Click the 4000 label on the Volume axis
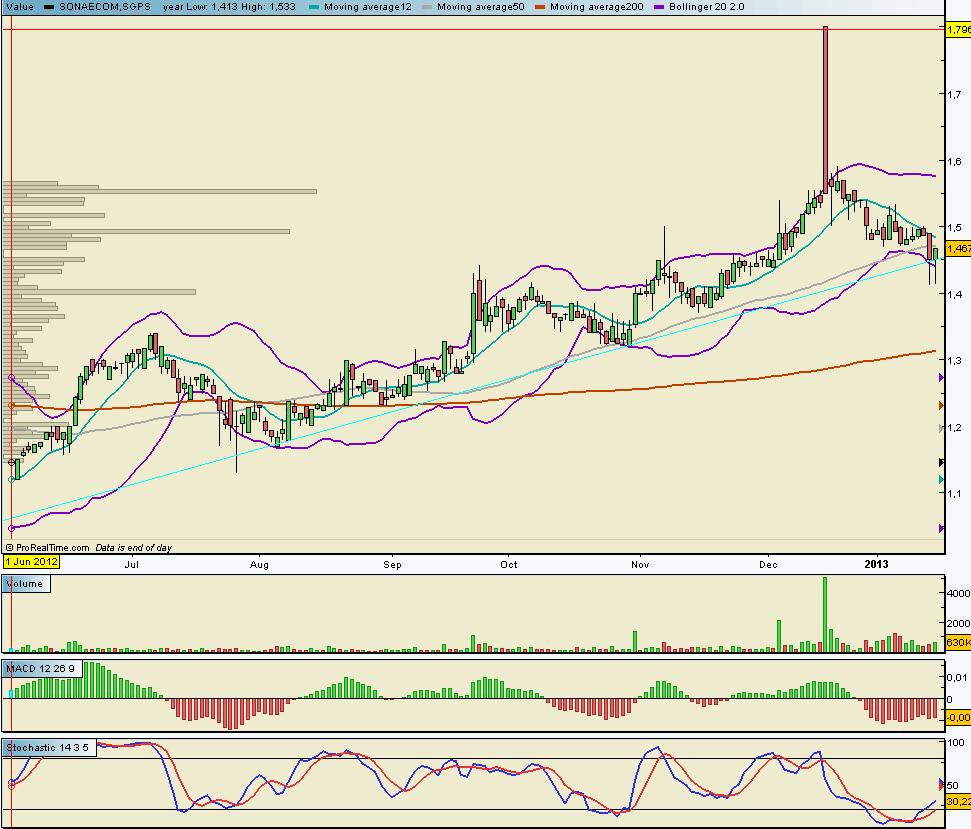Viewport: 971px width, 829px height. (959, 593)
